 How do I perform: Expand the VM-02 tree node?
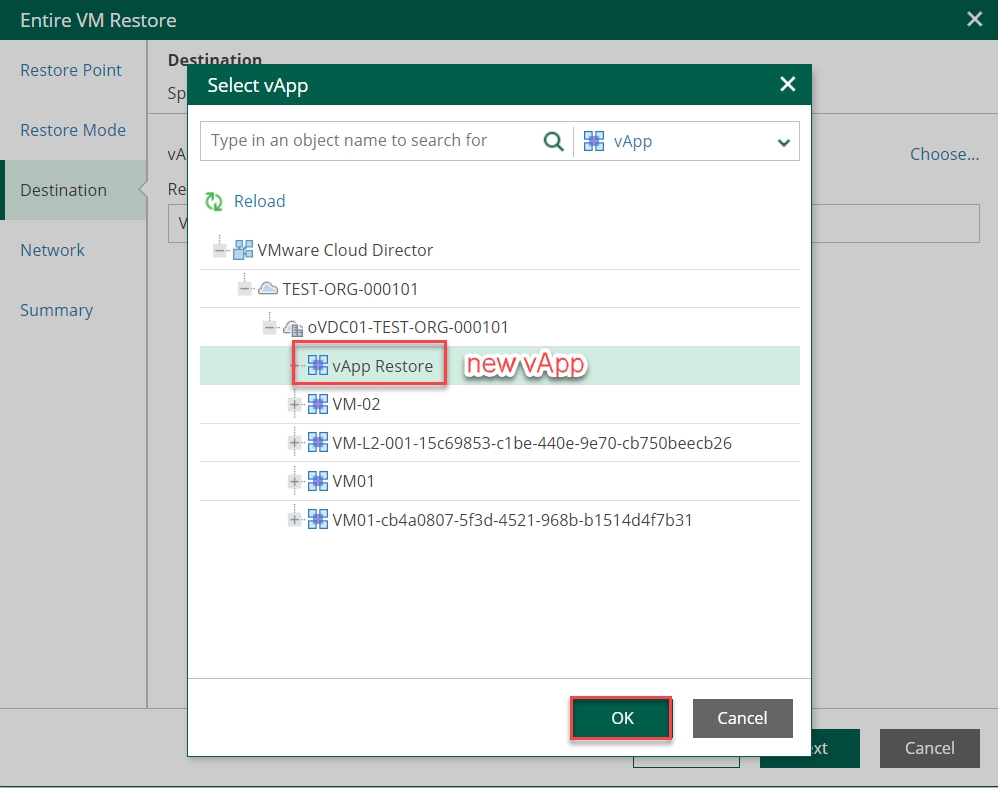[x=294, y=404]
